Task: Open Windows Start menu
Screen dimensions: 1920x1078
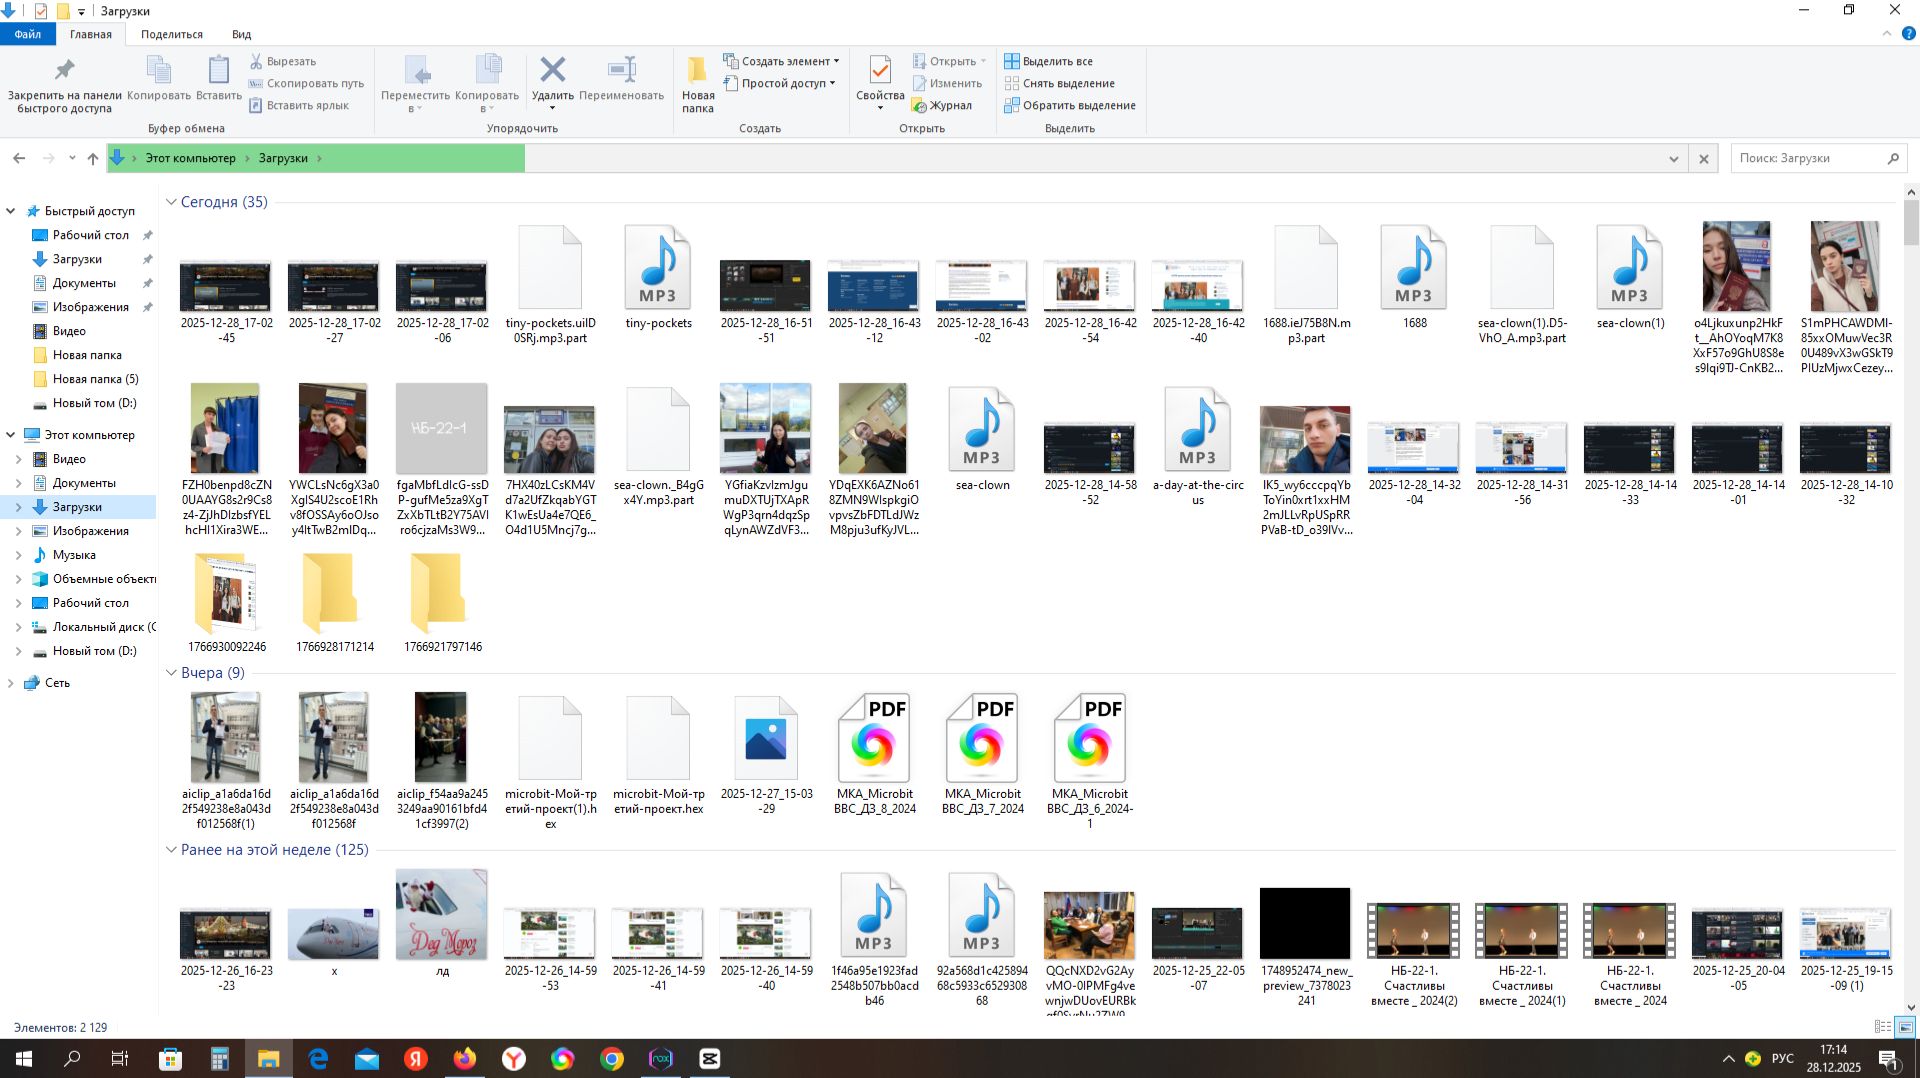Action: coord(24,1058)
